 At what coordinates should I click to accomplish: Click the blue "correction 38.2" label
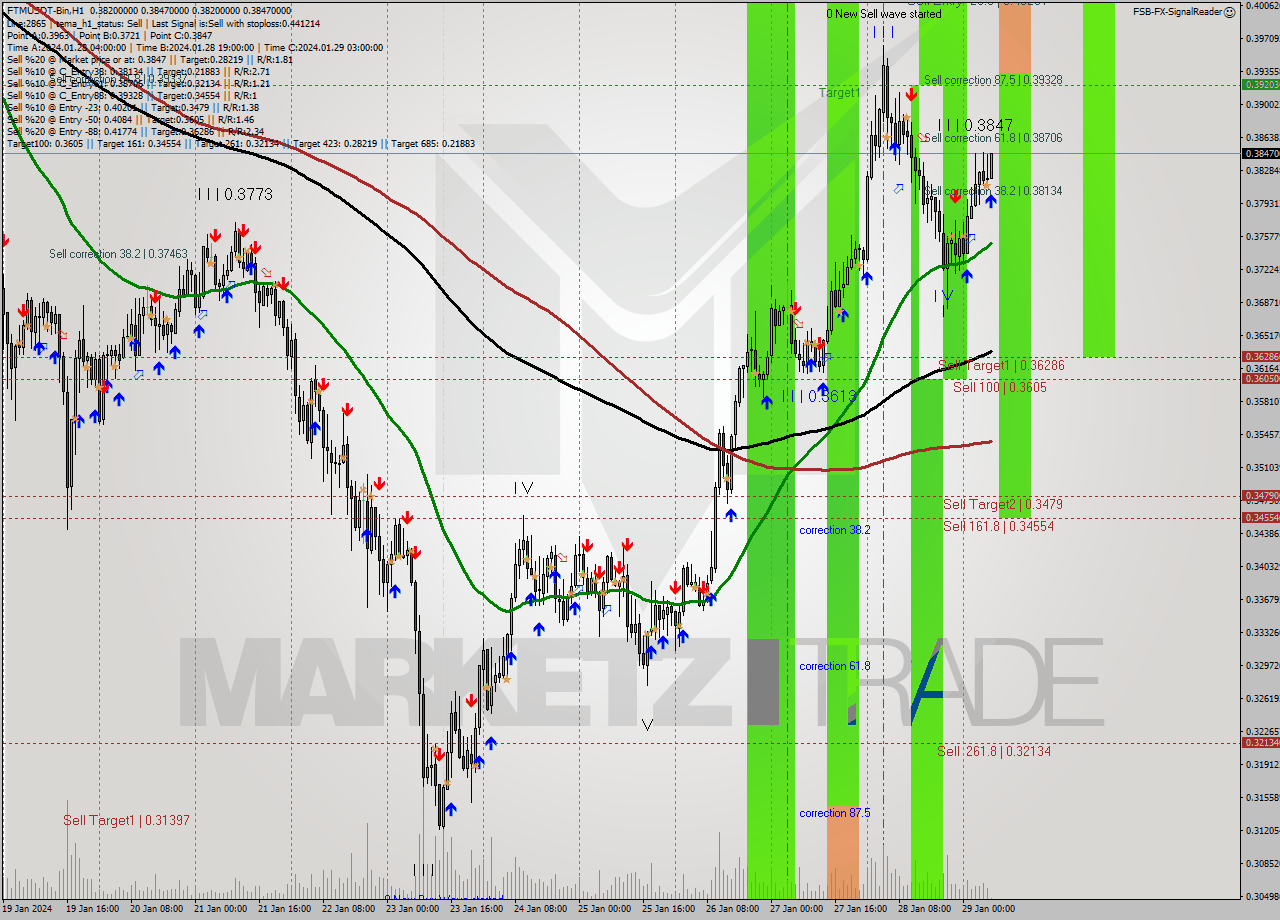click(834, 530)
